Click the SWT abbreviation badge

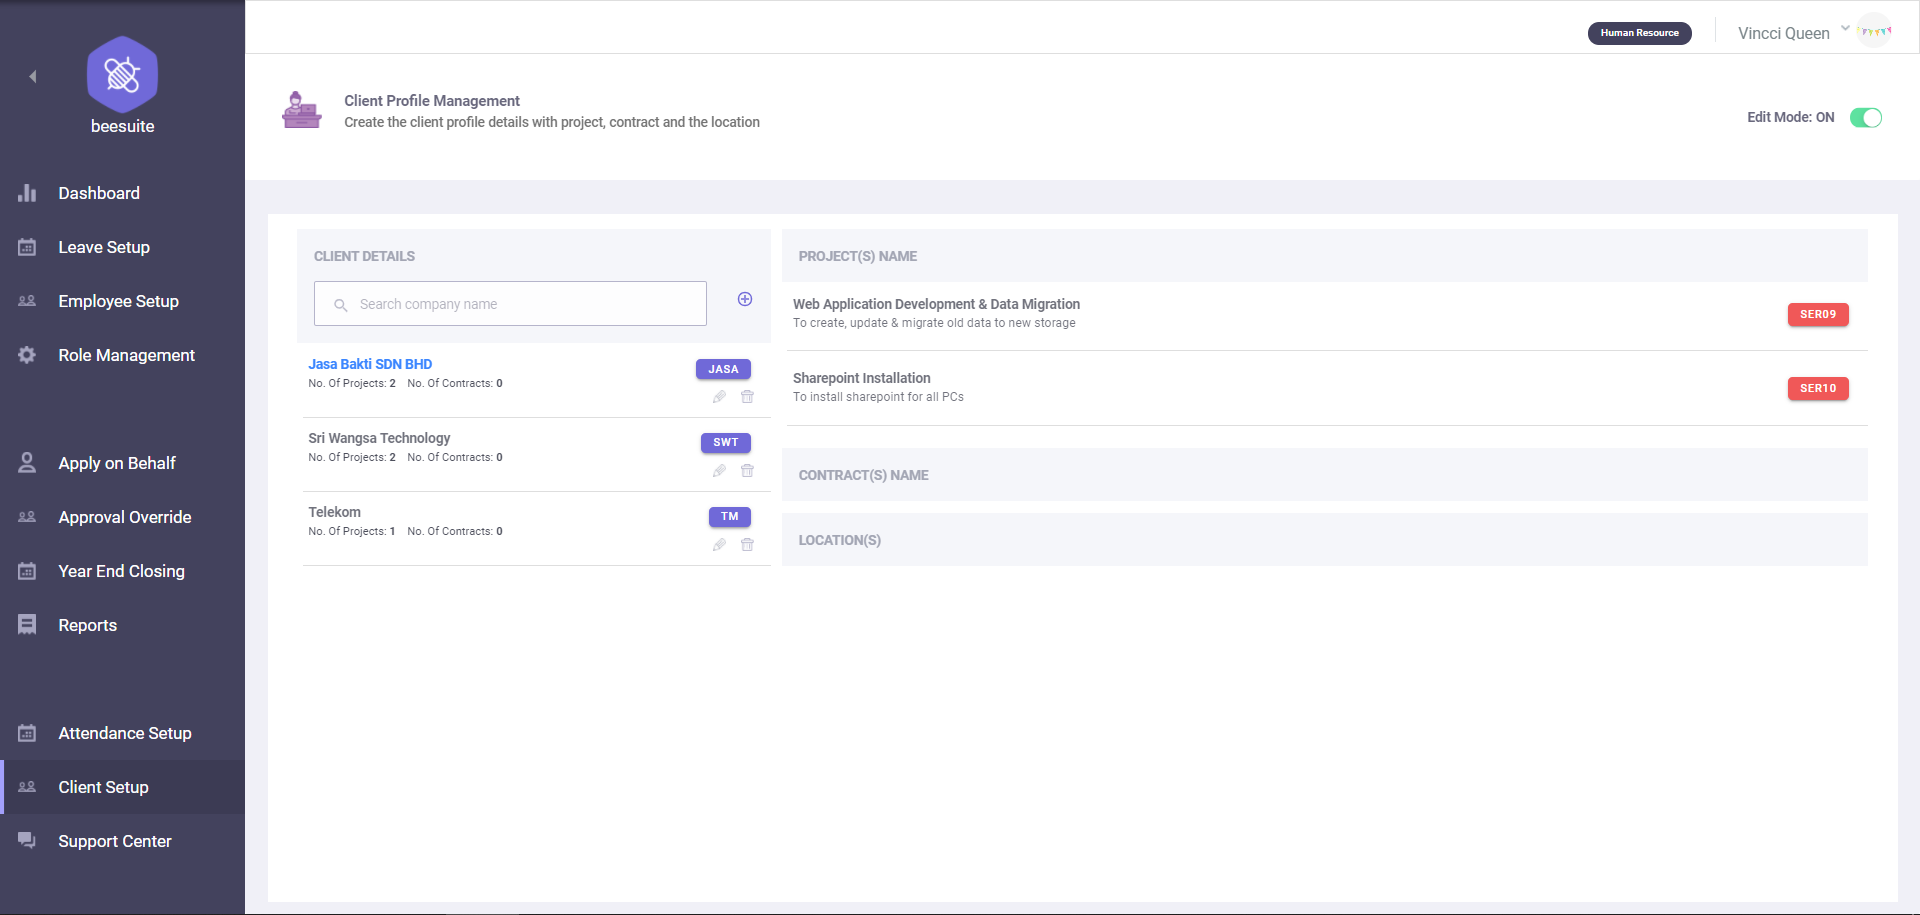[726, 443]
